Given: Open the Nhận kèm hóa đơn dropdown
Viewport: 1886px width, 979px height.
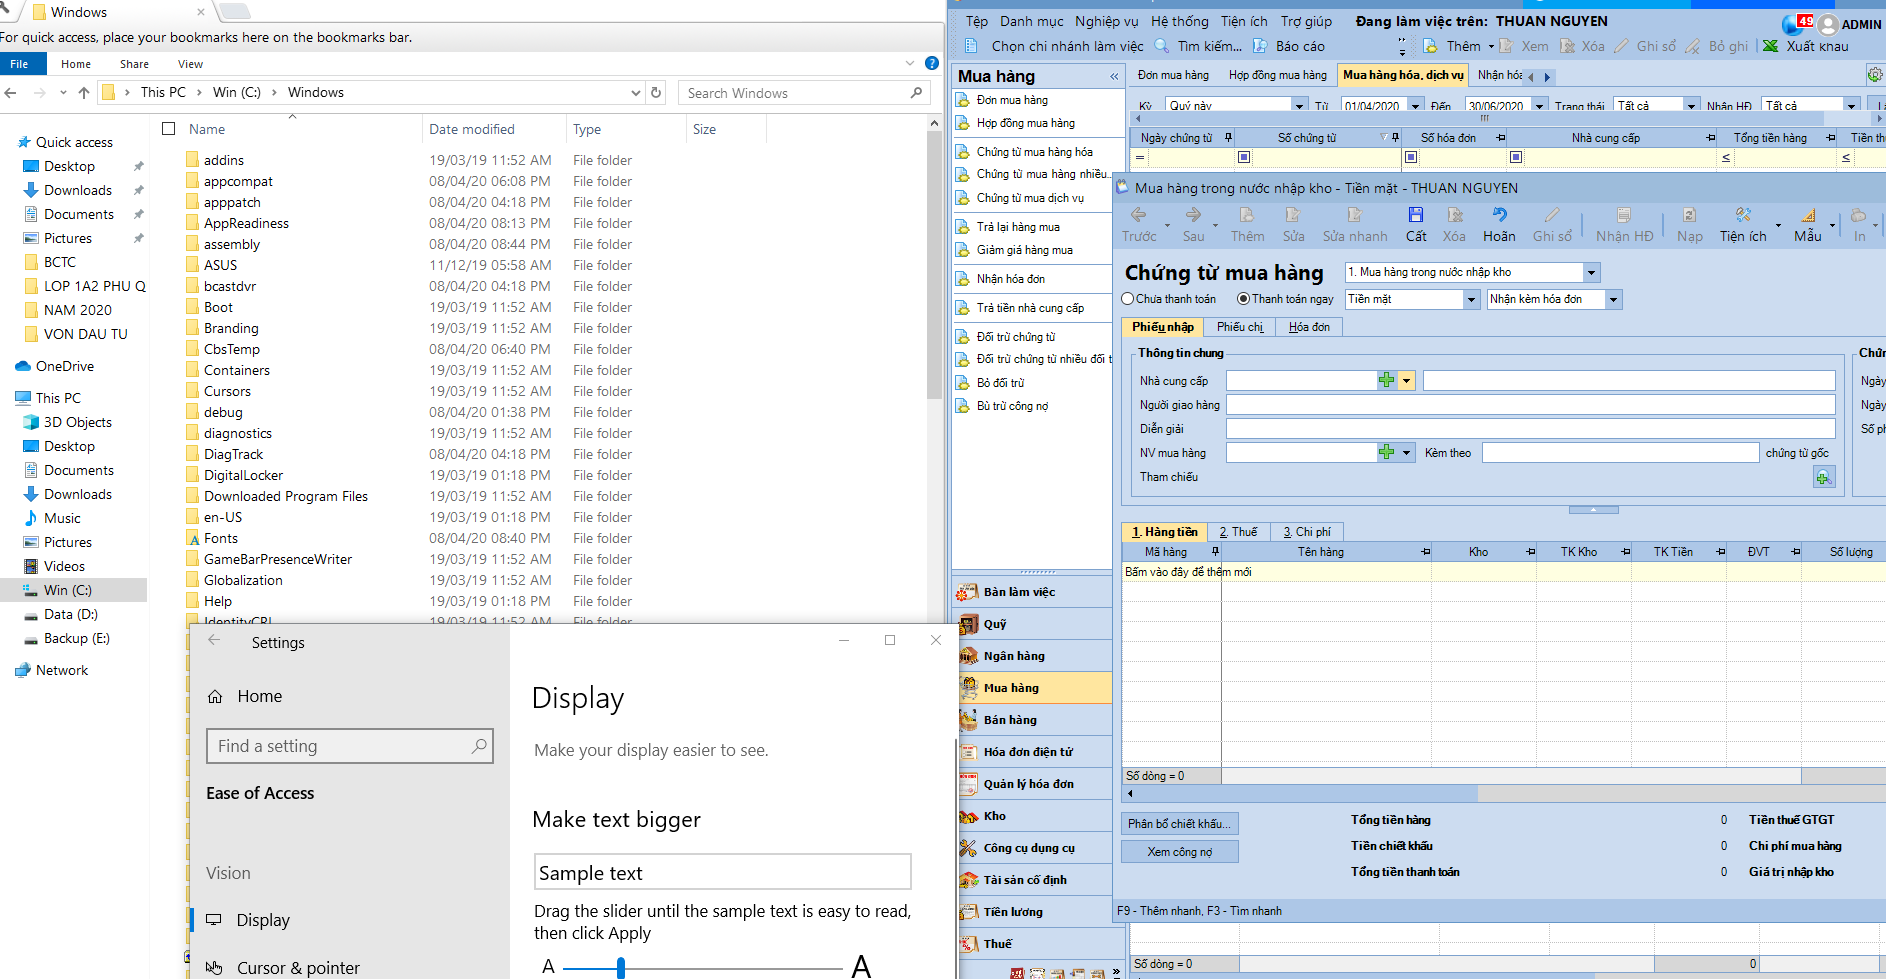Looking at the screenshot, I should (1613, 300).
